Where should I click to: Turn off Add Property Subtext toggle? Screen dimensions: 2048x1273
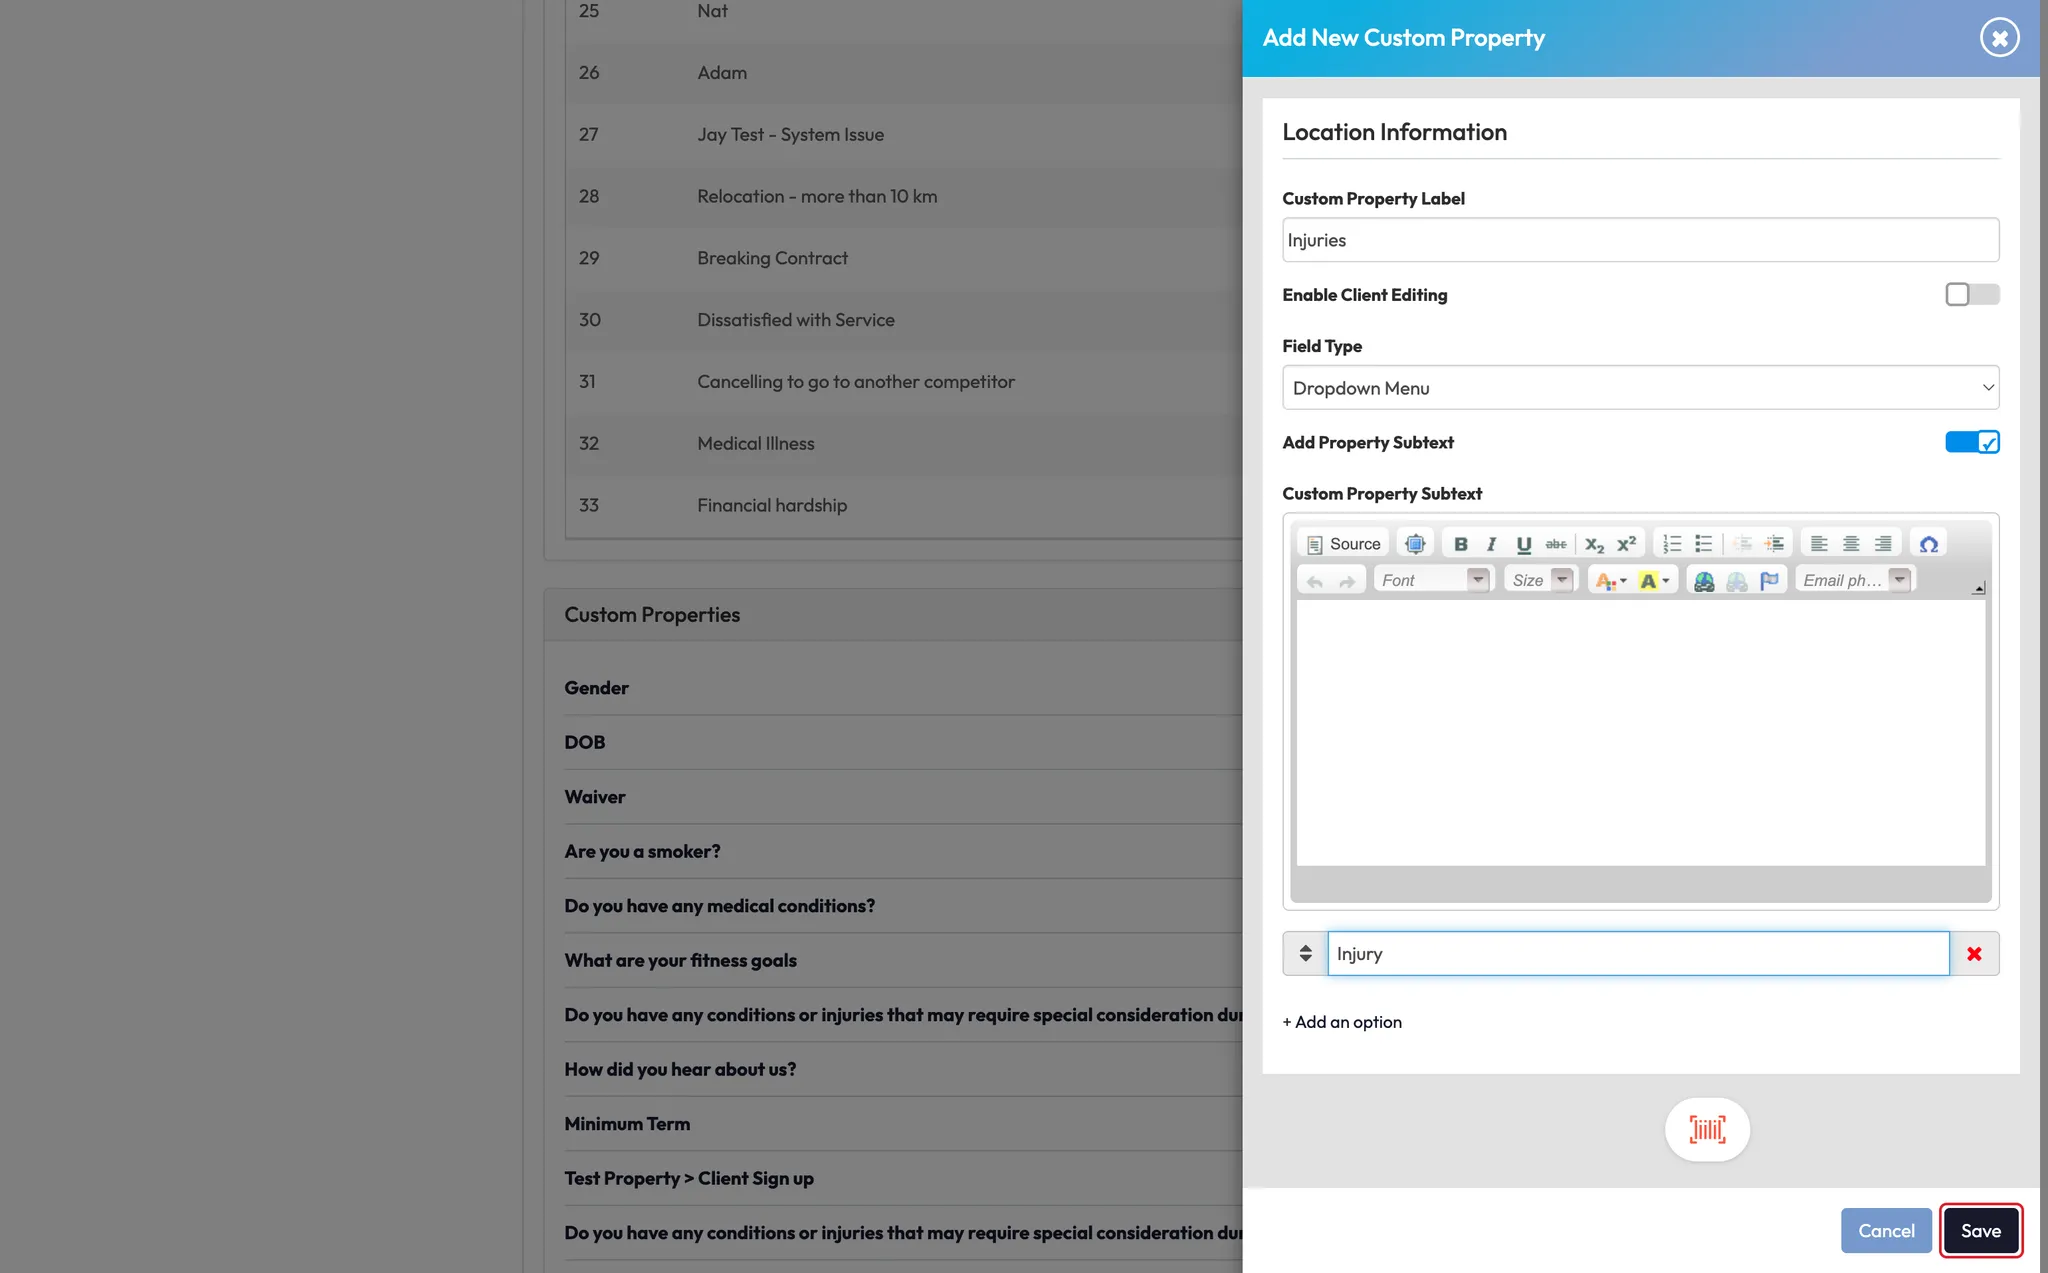pyautogui.click(x=1971, y=442)
